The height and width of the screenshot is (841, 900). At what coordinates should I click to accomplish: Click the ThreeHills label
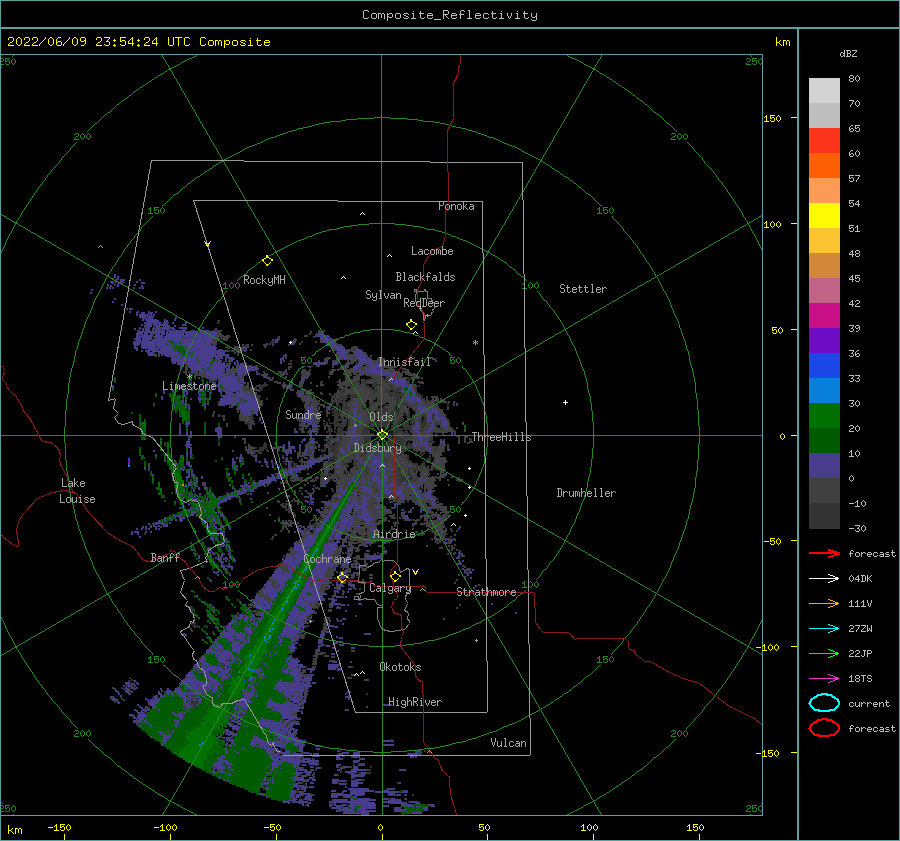(501, 437)
